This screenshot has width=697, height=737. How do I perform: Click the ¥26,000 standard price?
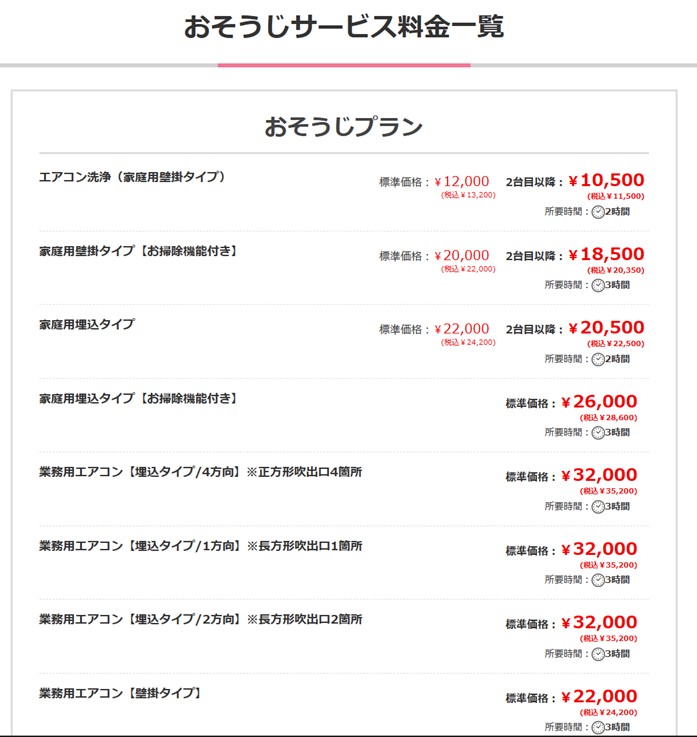(x=599, y=403)
